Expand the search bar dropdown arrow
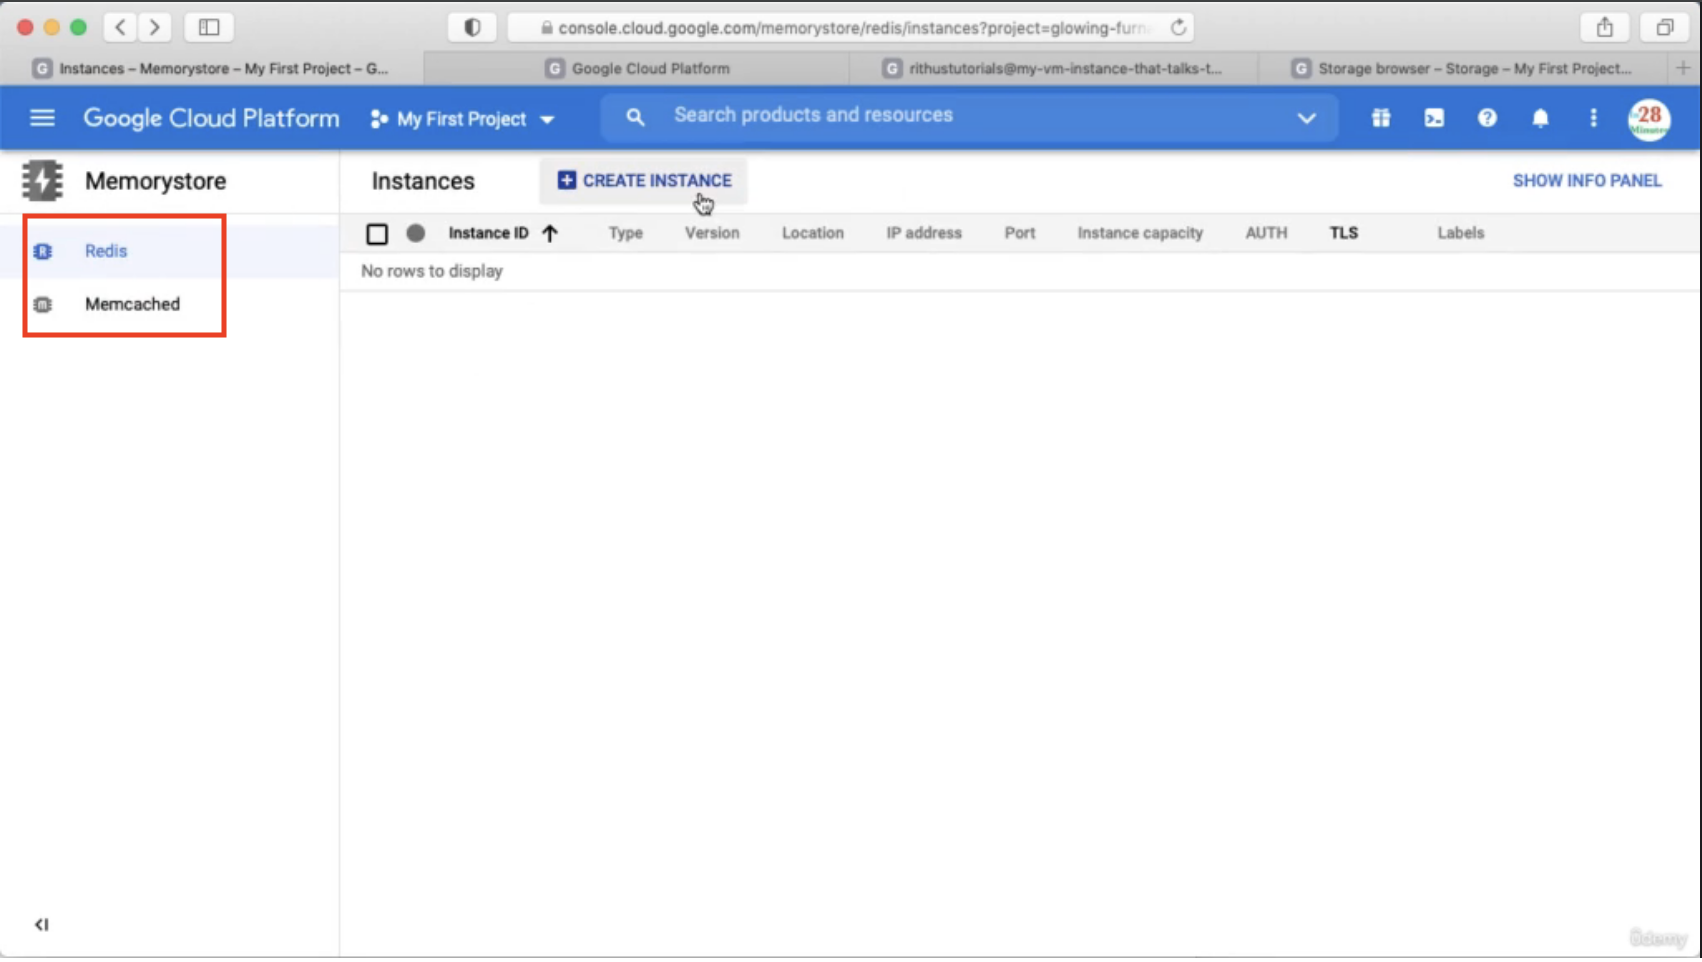The height and width of the screenshot is (962, 1702). click(x=1306, y=118)
